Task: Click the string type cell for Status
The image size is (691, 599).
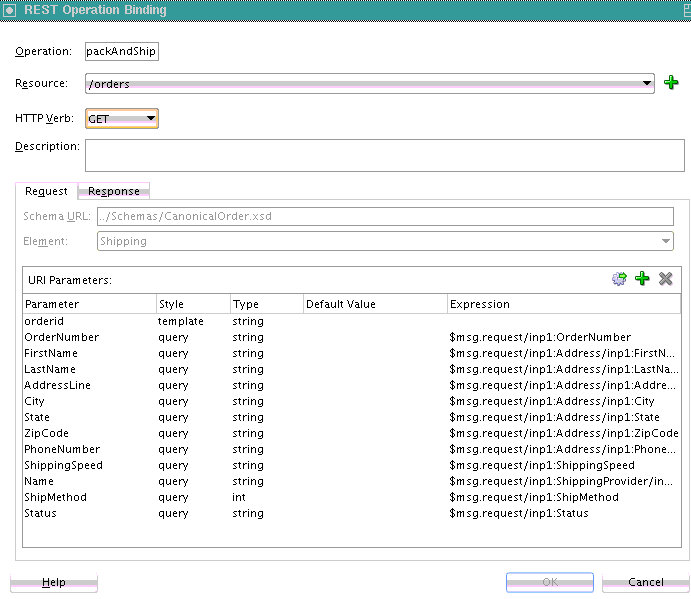Action: (x=267, y=513)
